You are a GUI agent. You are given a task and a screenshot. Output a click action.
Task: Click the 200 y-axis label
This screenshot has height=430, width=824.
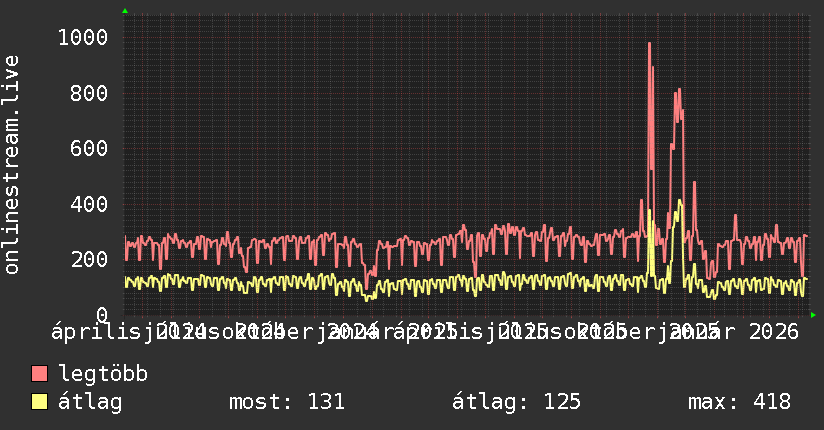89,259
